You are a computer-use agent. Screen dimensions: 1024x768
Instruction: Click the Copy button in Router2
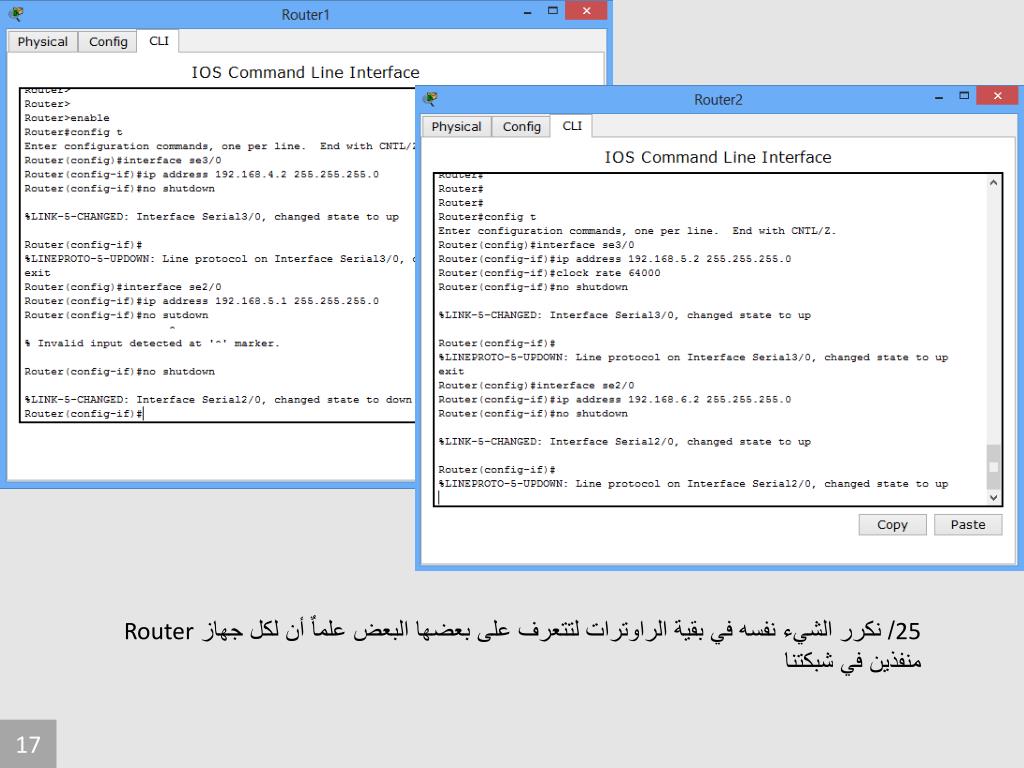(892, 525)
